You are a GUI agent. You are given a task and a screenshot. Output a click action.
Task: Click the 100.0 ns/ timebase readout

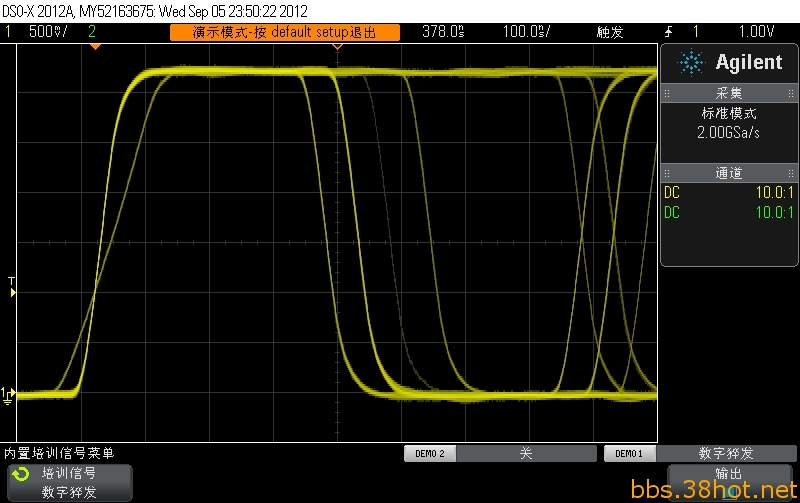coord(527,32)
